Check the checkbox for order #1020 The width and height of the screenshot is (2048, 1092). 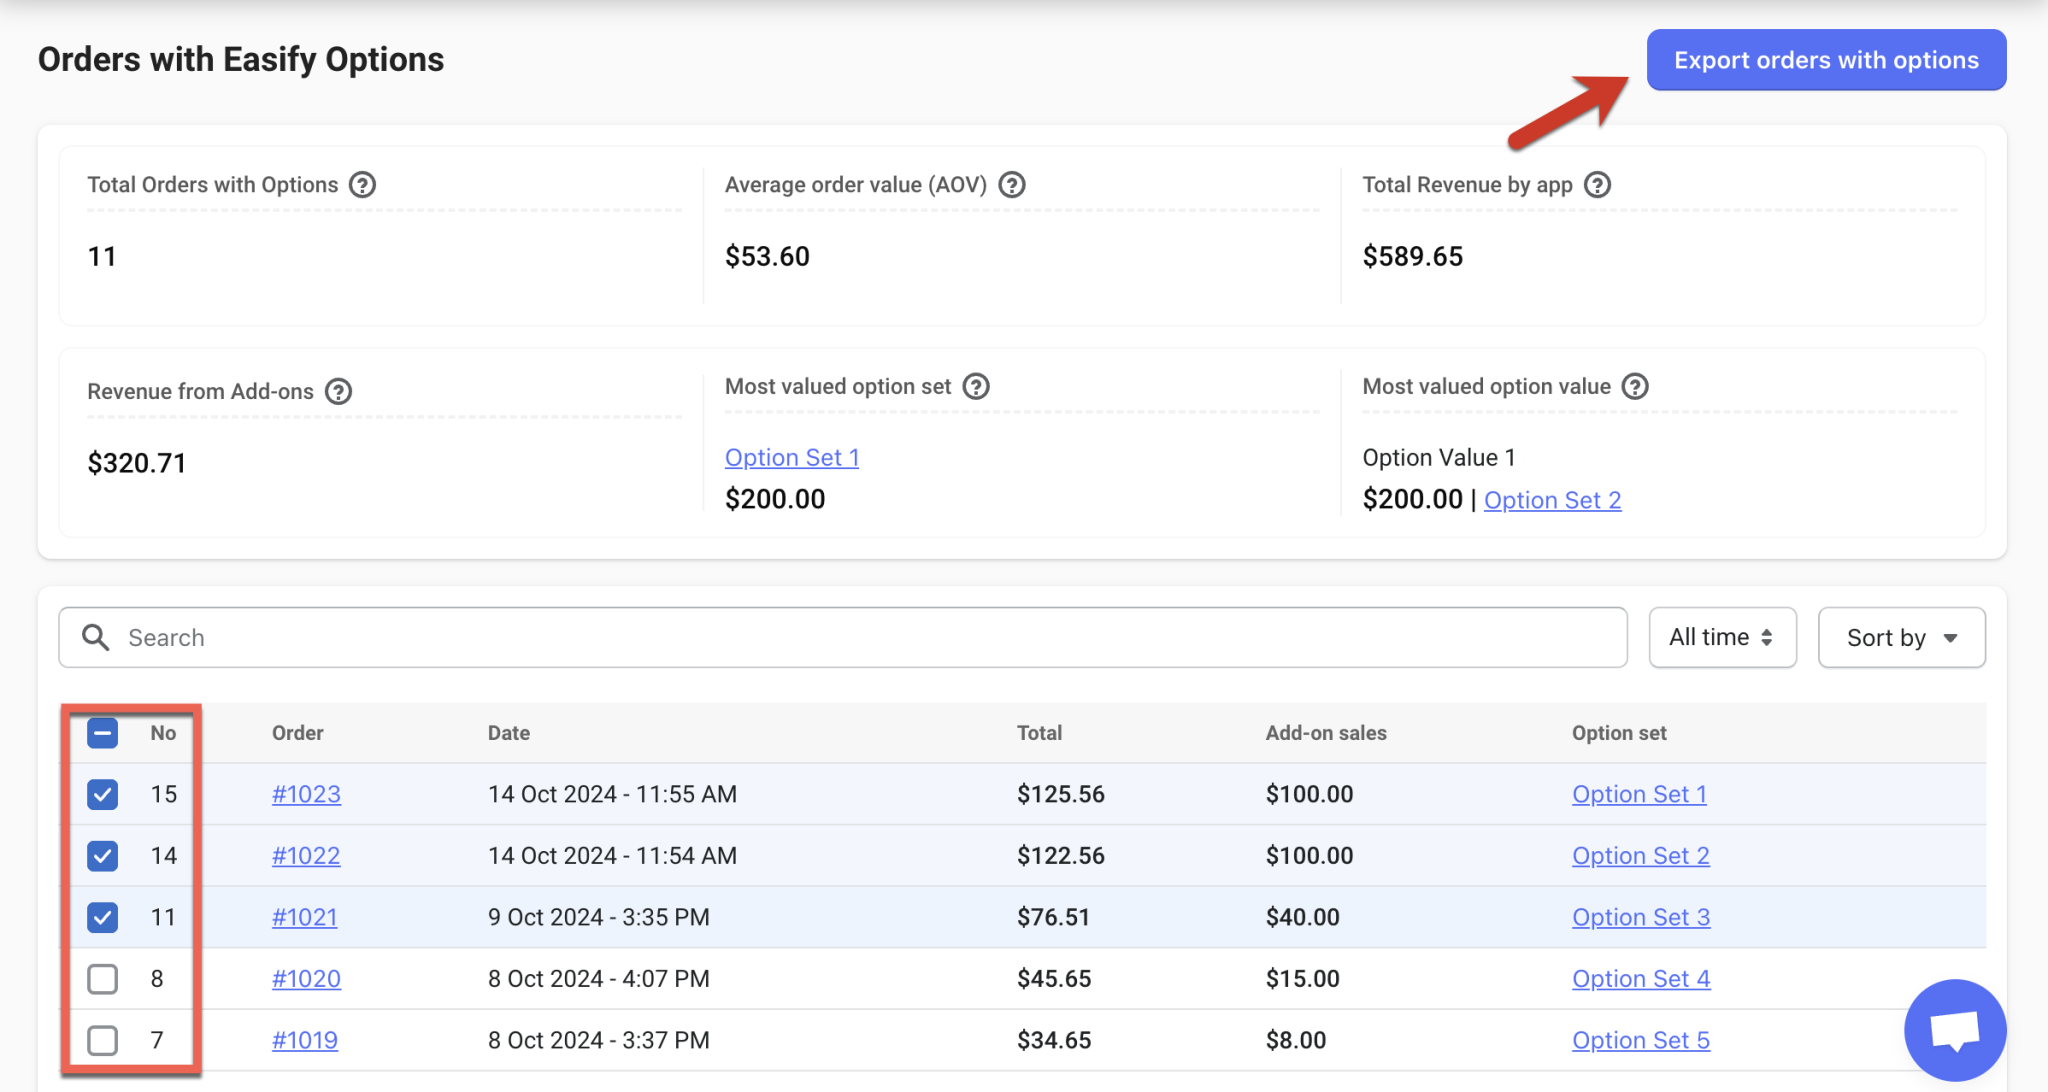click(x=101, y=979)
